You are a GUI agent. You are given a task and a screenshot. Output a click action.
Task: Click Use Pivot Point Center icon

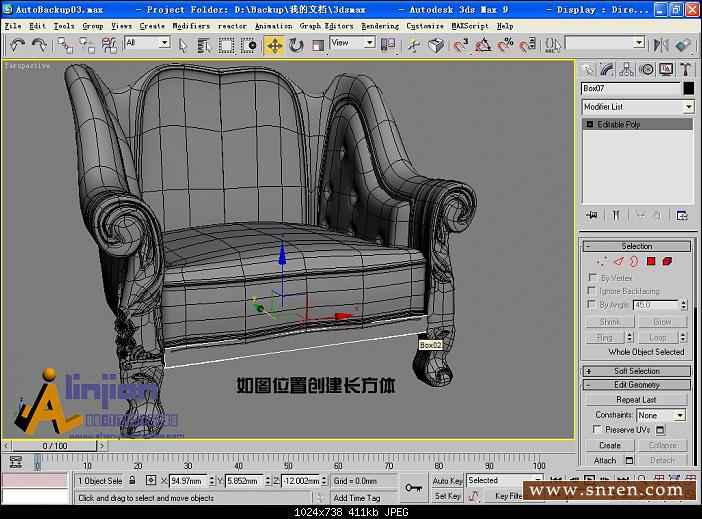(x=388, y=44)
